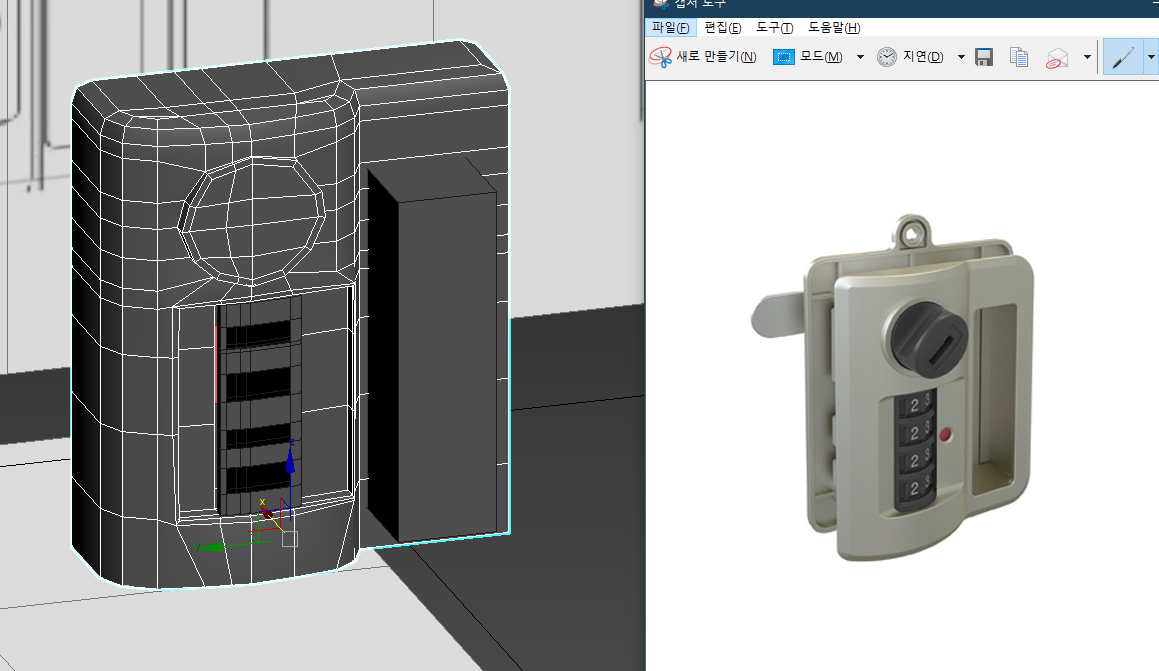Screen dimensions: 1159x671
Task: Click the 새로 만들기(N) new snip button
Action: [x=703, y=57]
